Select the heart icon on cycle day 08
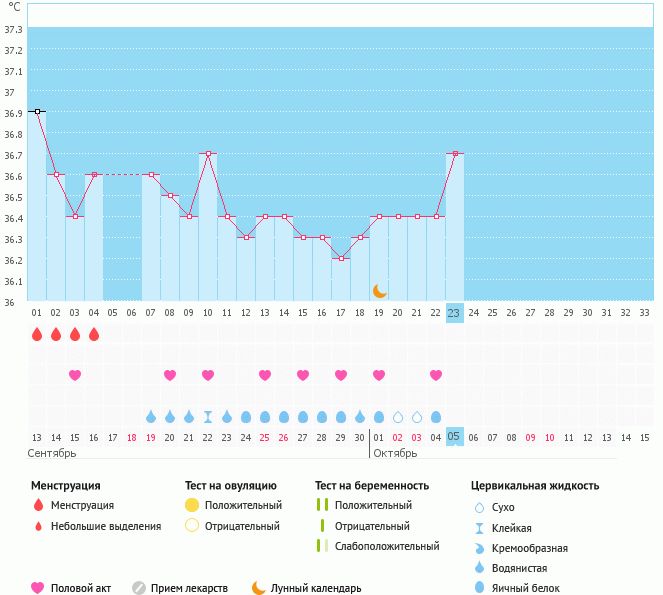 pyautogui.click(x=170, y=375)
